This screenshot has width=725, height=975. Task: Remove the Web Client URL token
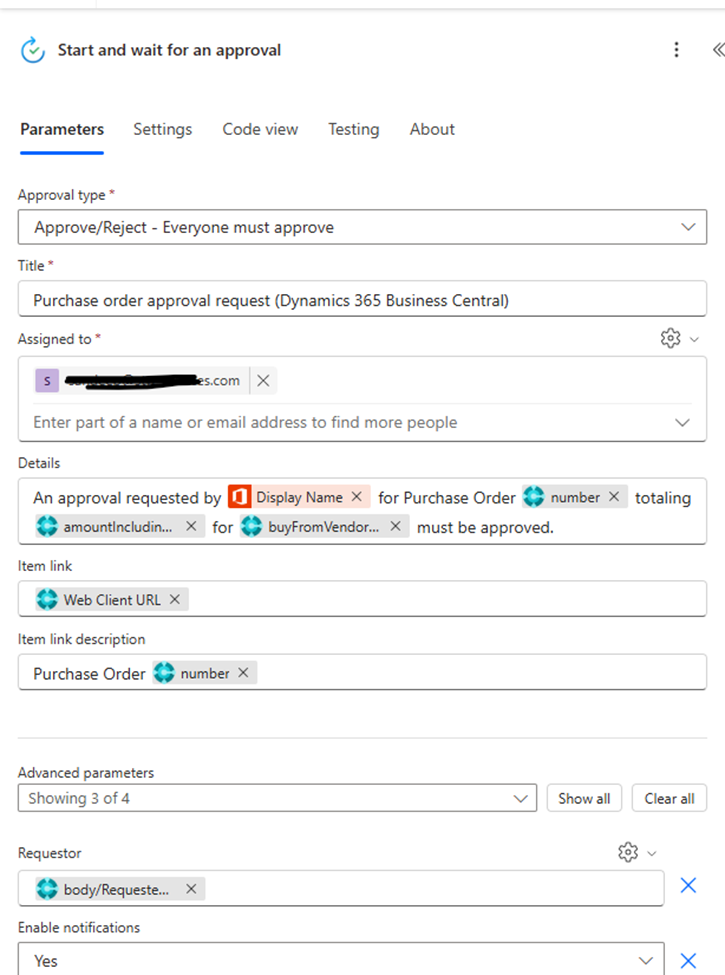[x=175, y=600]
